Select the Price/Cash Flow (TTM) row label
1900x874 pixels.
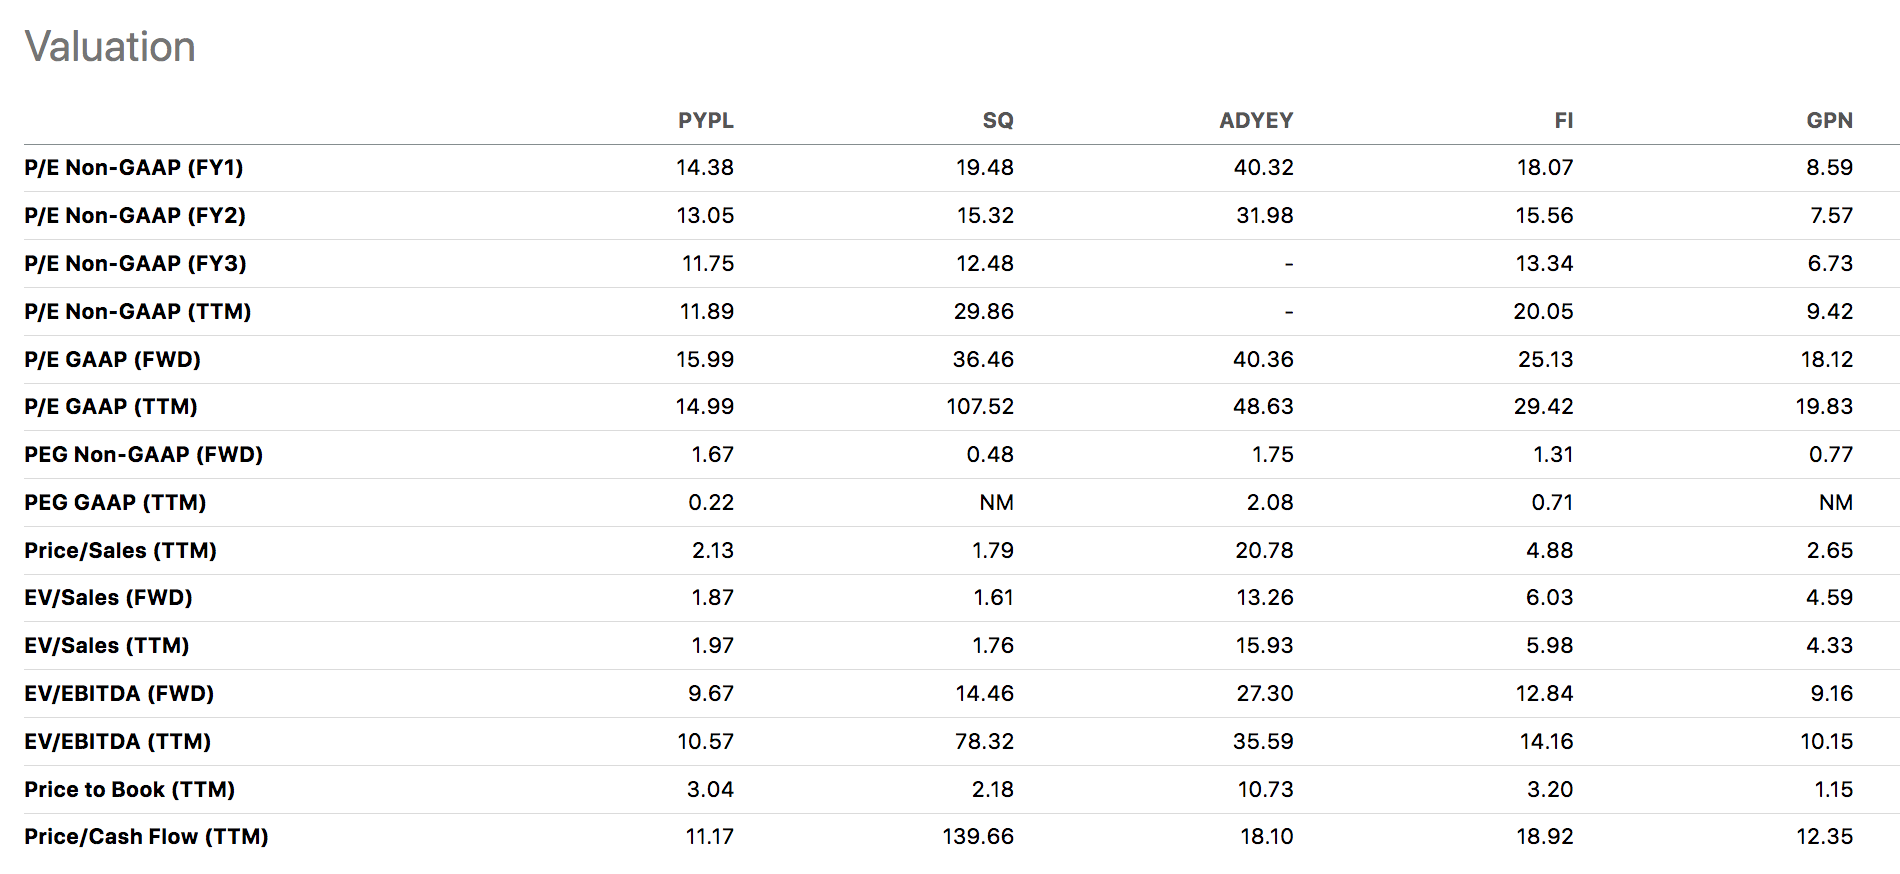147,837
